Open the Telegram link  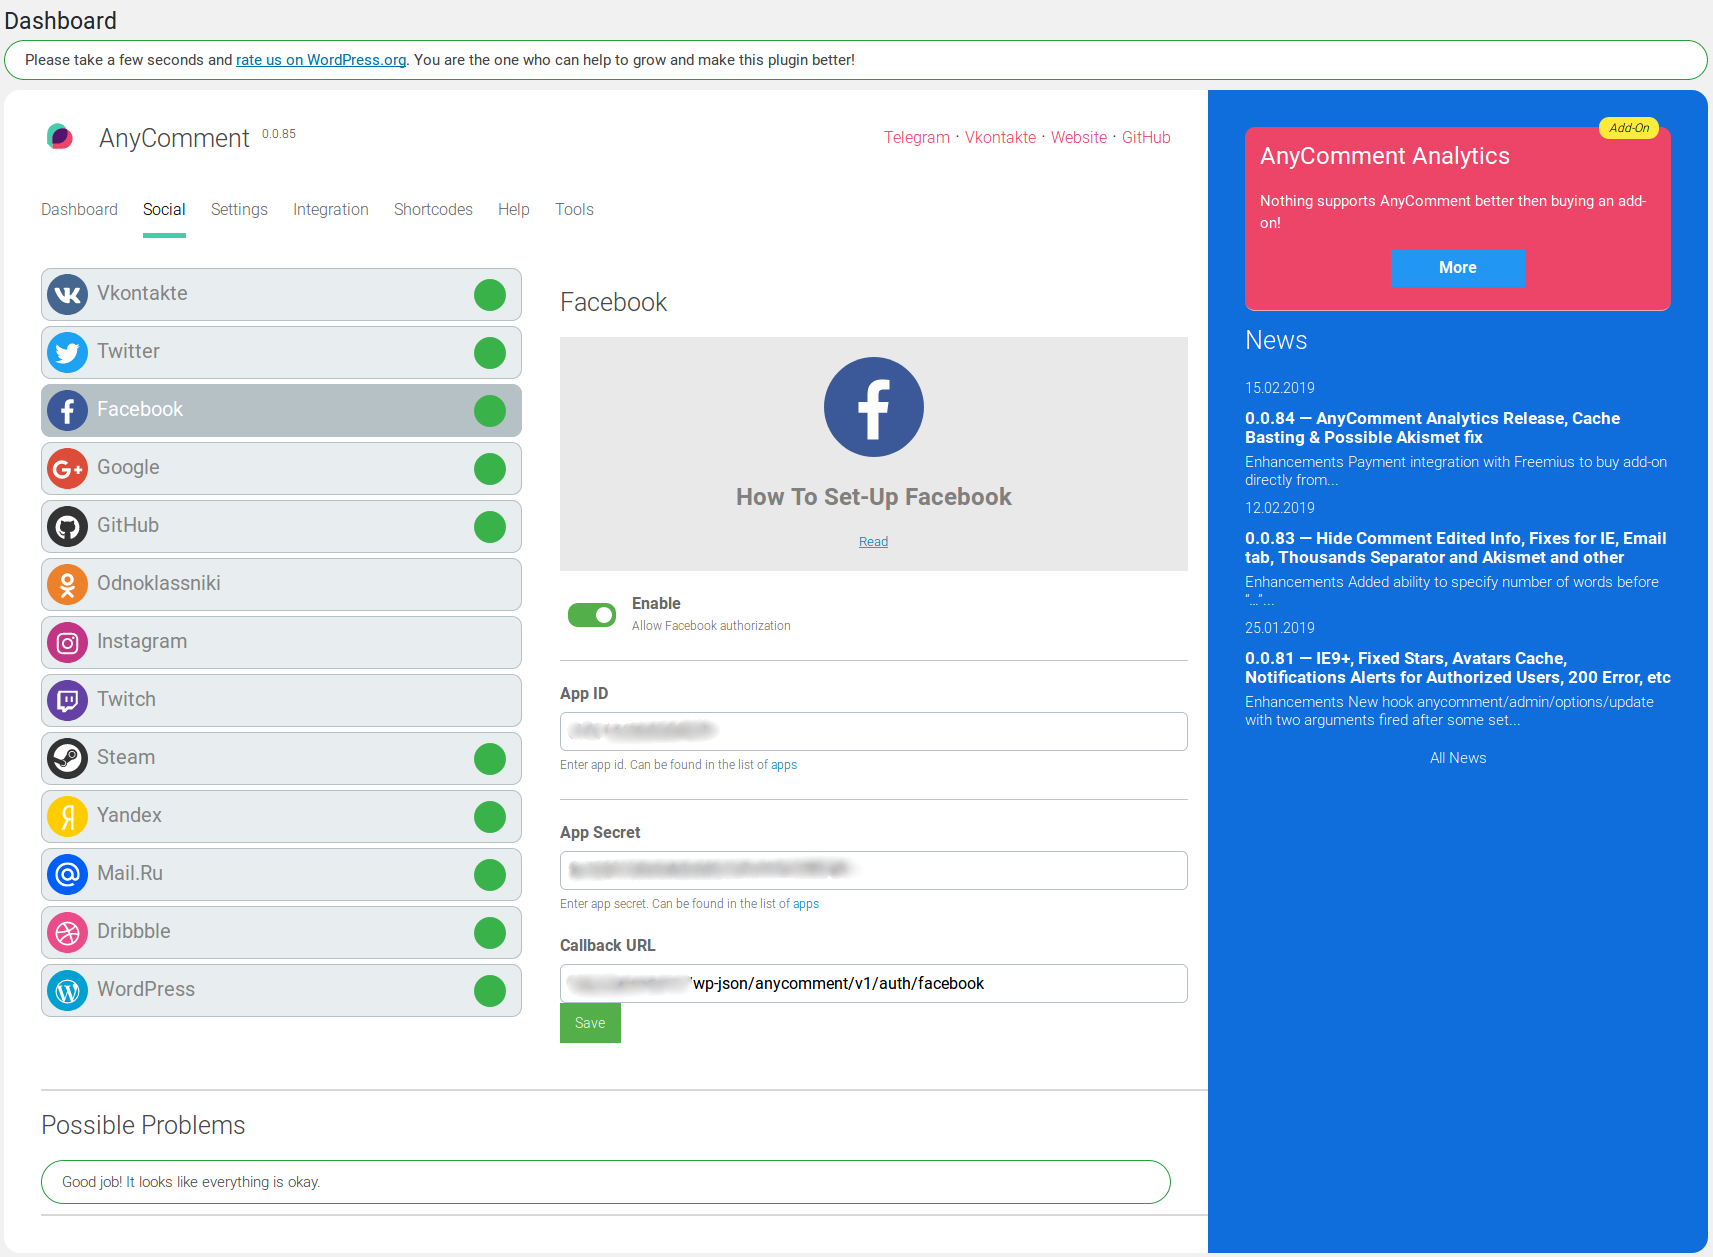pyautogui.click(x=917, y=137)
